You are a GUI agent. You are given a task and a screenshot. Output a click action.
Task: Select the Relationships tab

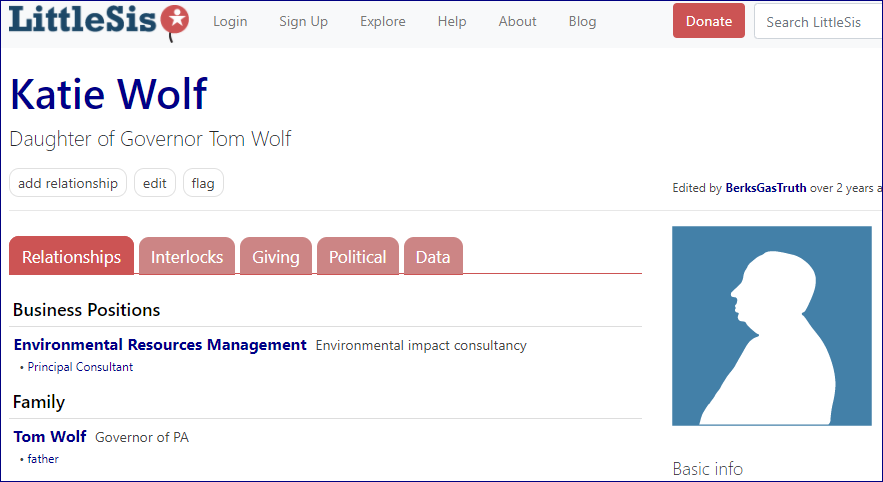pyautogui.click(x=72, y=256)
